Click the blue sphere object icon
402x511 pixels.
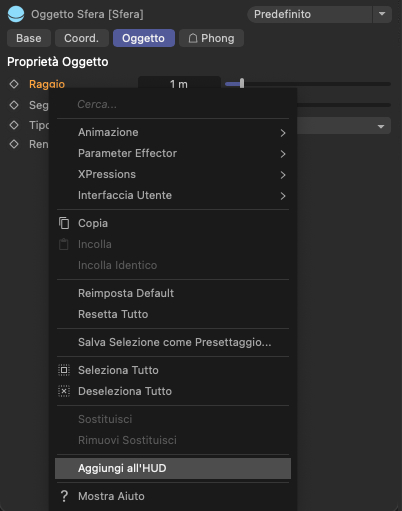click(x=16, y=14)
